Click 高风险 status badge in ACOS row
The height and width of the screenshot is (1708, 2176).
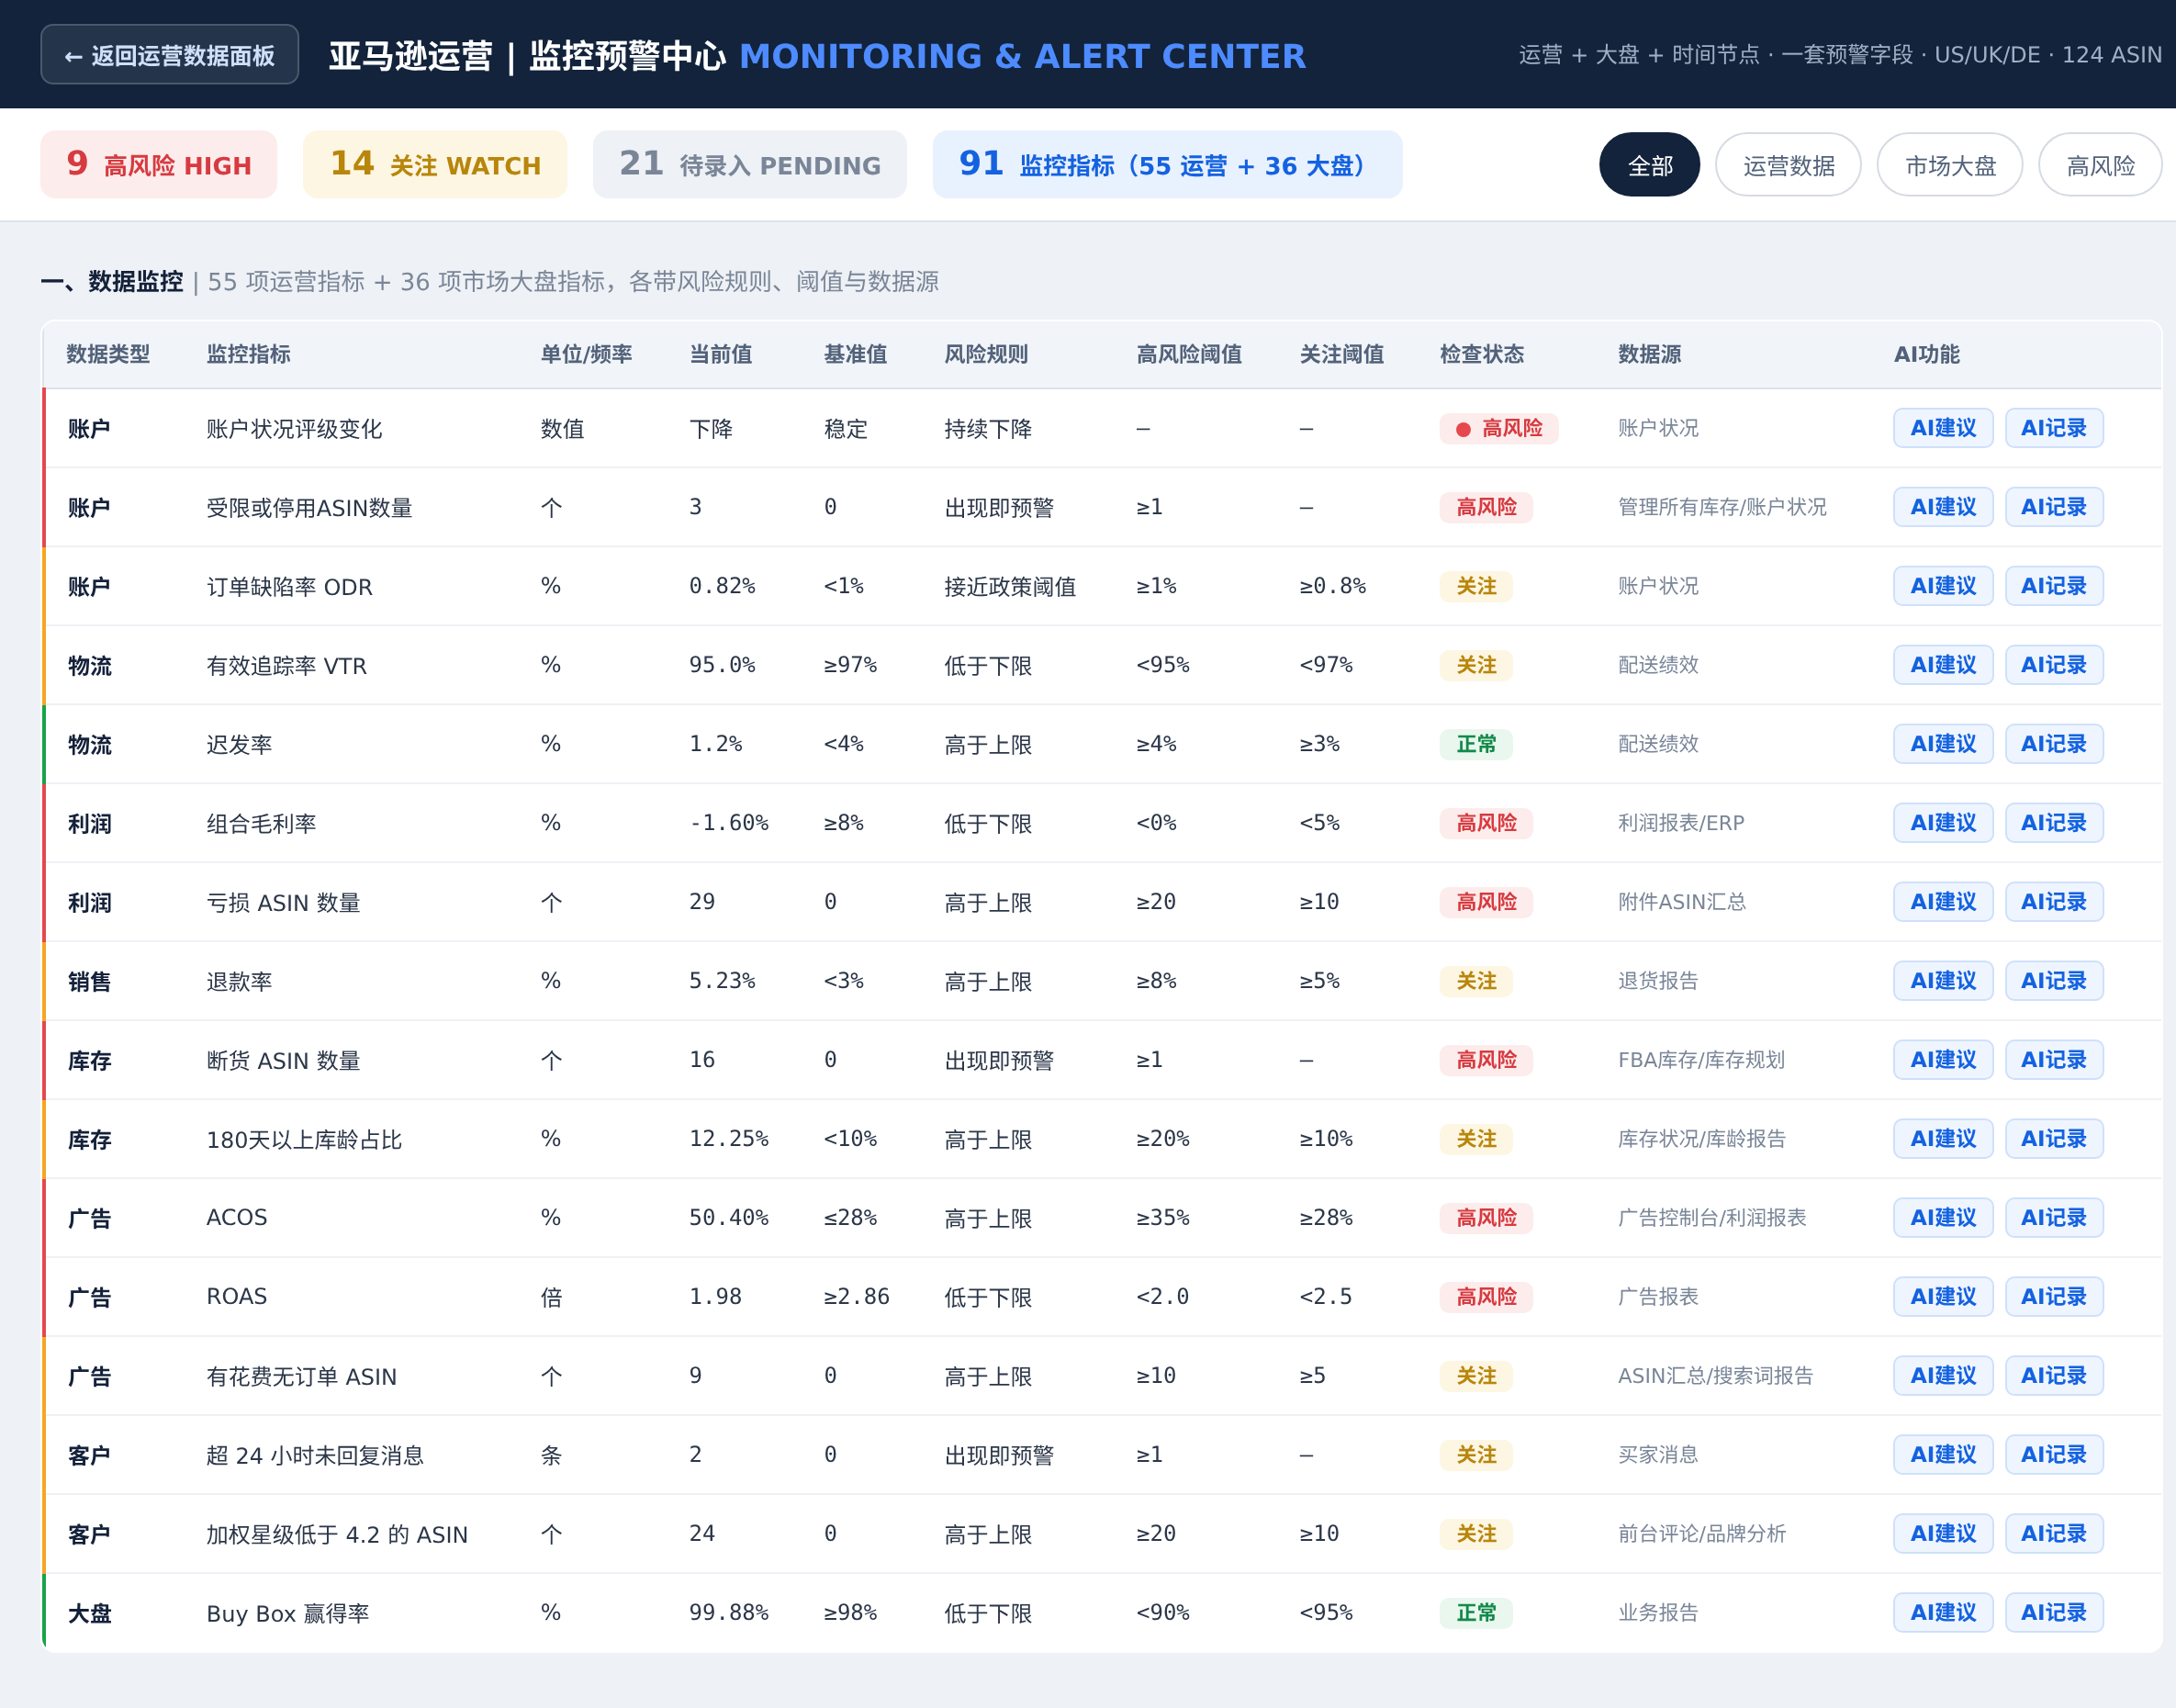coord(1486,1218)
